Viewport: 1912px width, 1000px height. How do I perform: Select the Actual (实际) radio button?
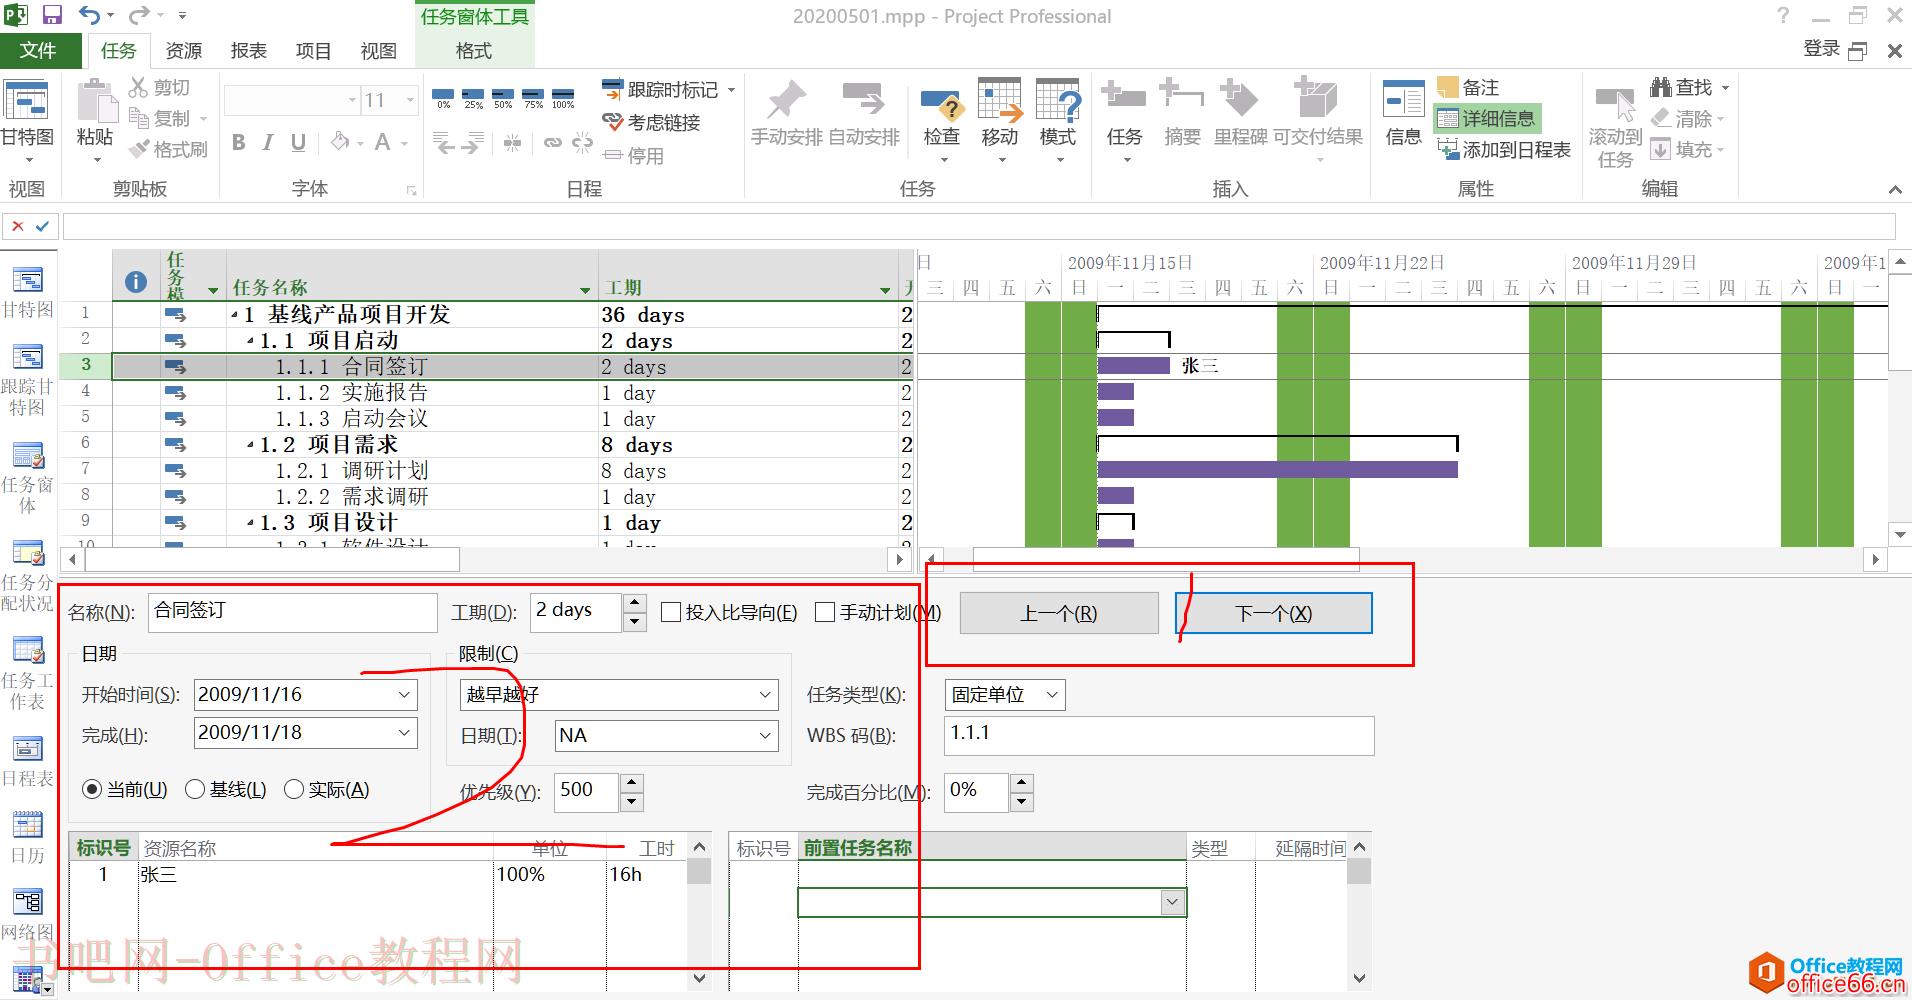coord(294,790)
